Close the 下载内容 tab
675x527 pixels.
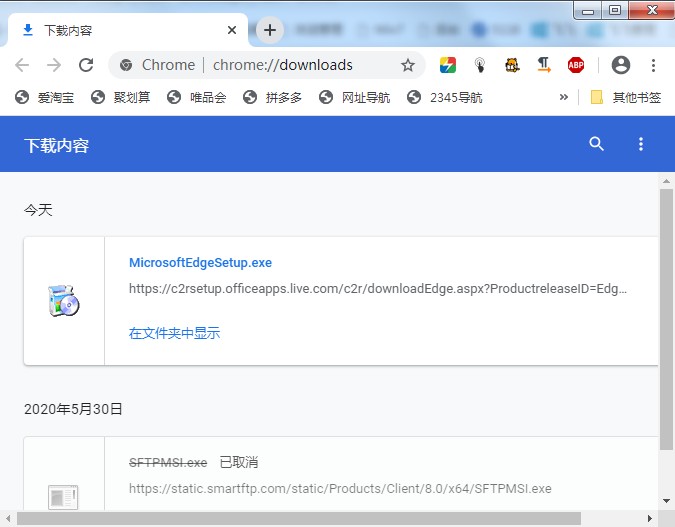[x=232, y=30]
